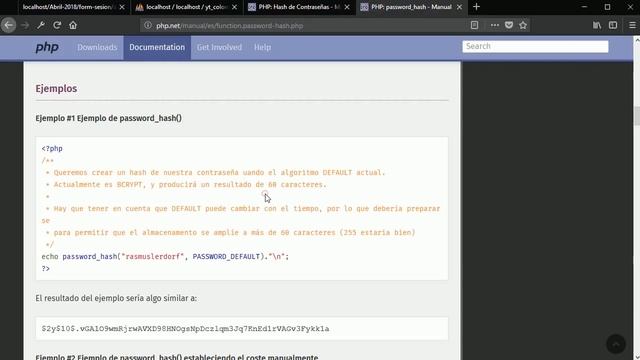Maximize the browser window

click(x=607, y=7)
